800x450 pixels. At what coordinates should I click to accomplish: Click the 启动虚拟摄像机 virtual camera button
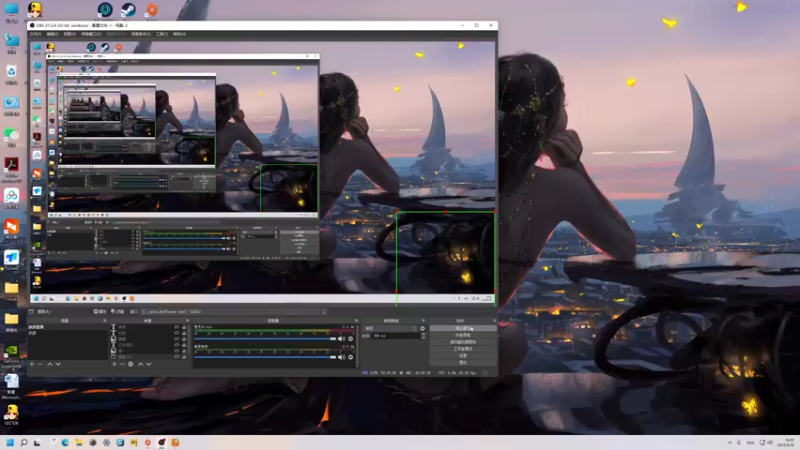(x=463, y=342)
